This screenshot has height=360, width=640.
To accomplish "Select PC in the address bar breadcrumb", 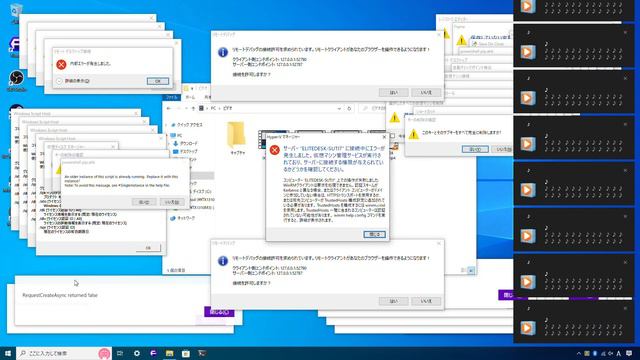I will click(x=213, y=109).
